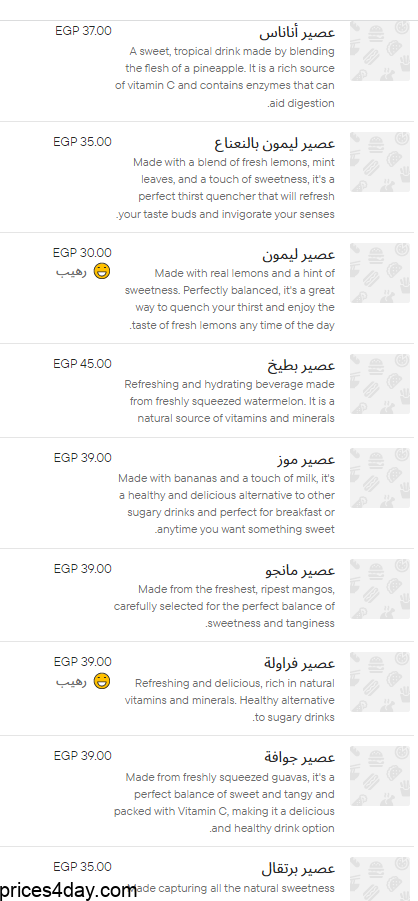Click the pineapple juice placeholder thumbnail

coord(379,51)
